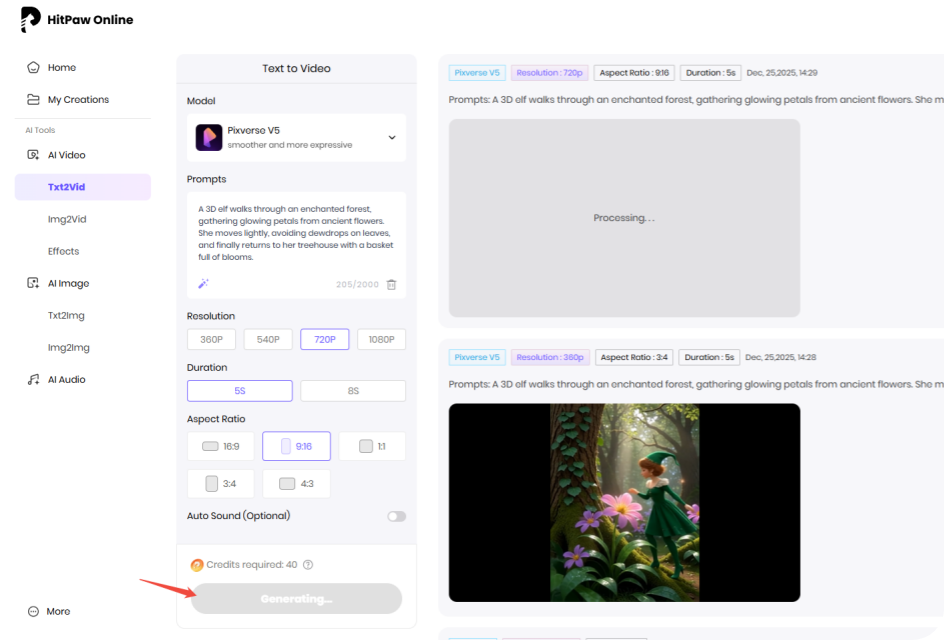The width and height of the screenshot is (944, 640).
Task: Open the Pixverse V5 model dropdown
Action: 296,137
